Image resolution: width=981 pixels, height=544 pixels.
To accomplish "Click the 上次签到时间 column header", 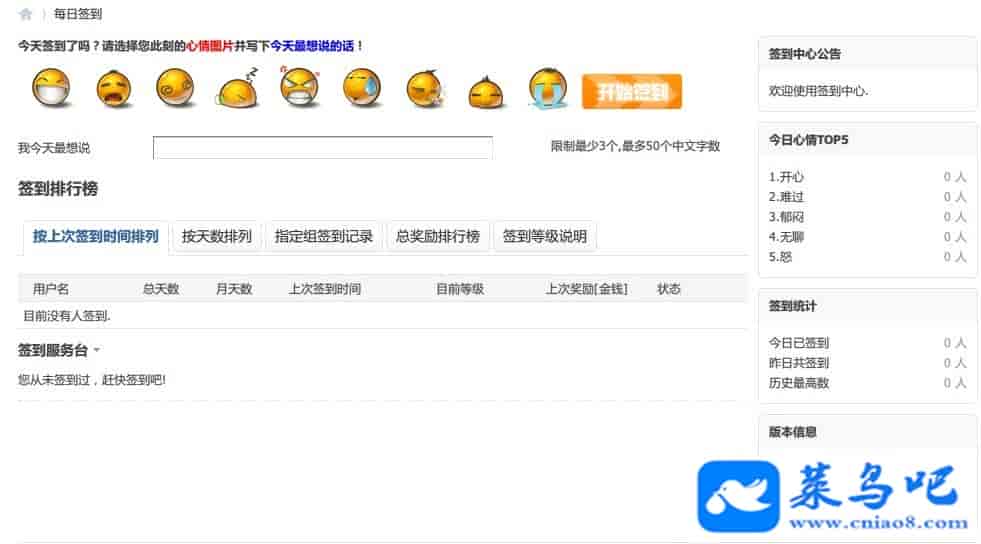I will tap(325, 289).
